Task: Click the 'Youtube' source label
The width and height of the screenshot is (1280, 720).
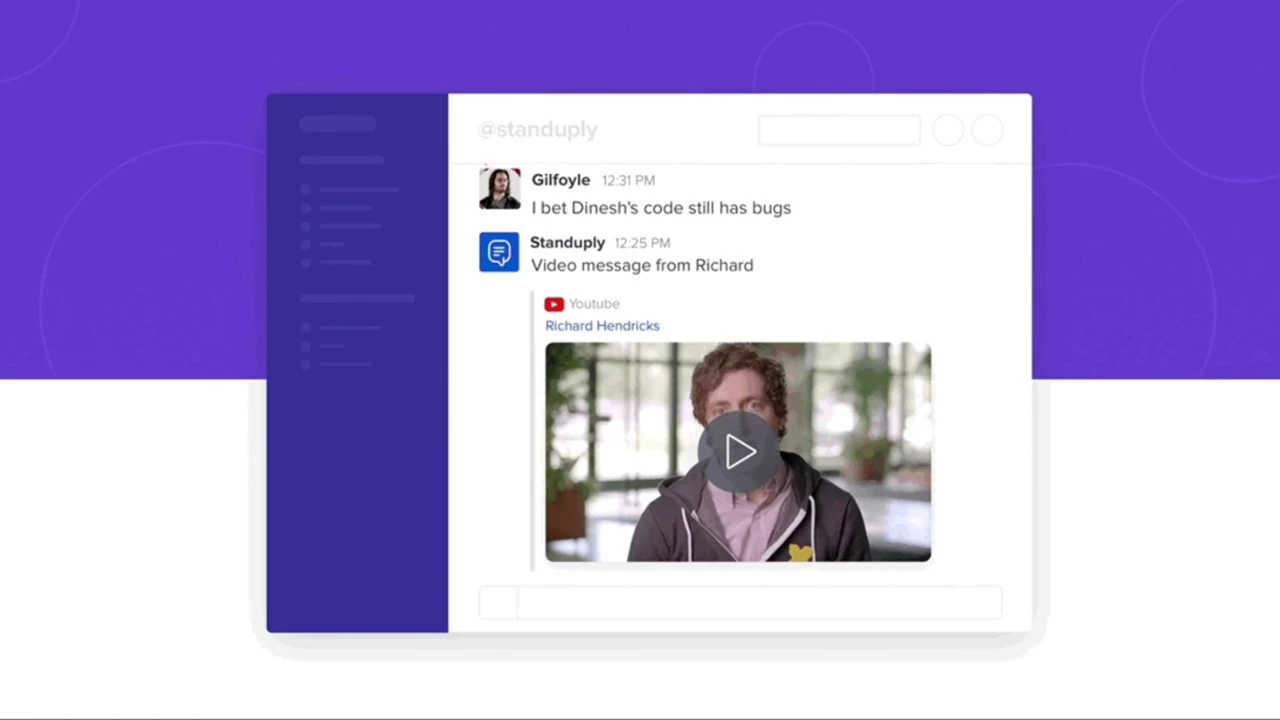Action: (594, 304)
